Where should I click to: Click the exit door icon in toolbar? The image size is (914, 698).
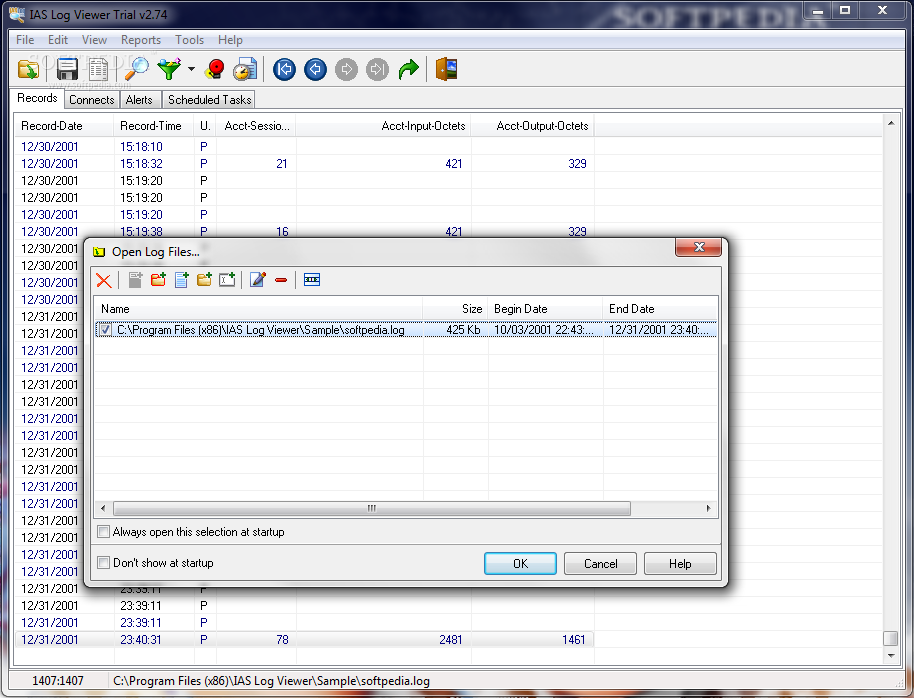(447, 69)
